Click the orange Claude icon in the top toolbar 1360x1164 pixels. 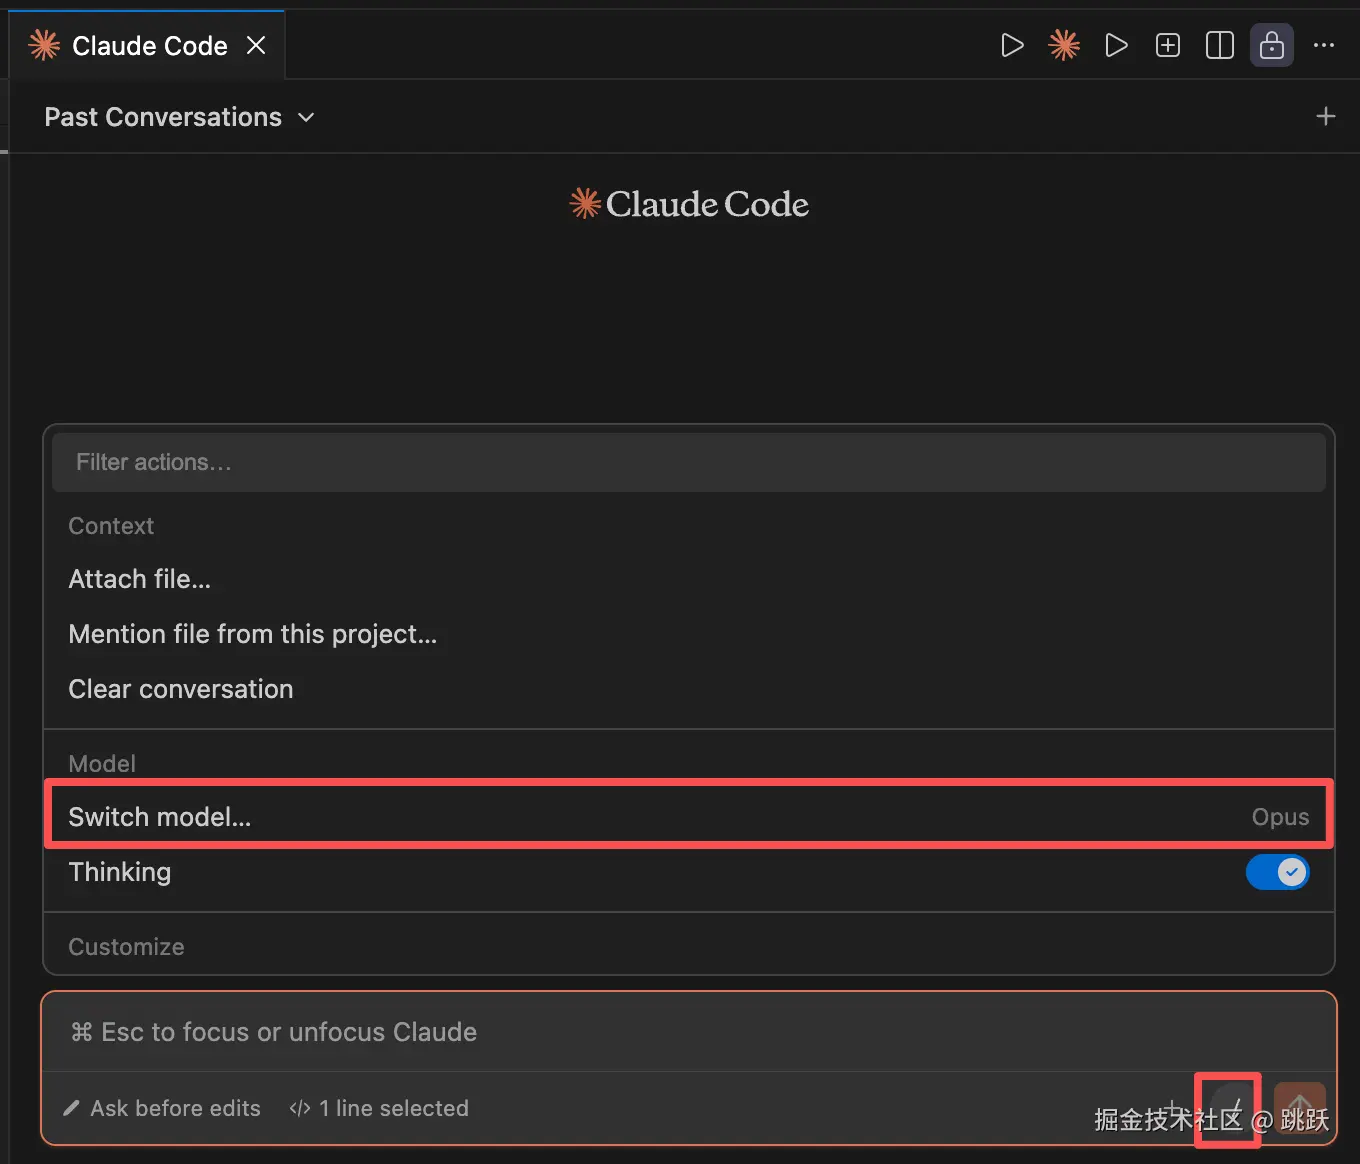click(x=1064, y=45)
